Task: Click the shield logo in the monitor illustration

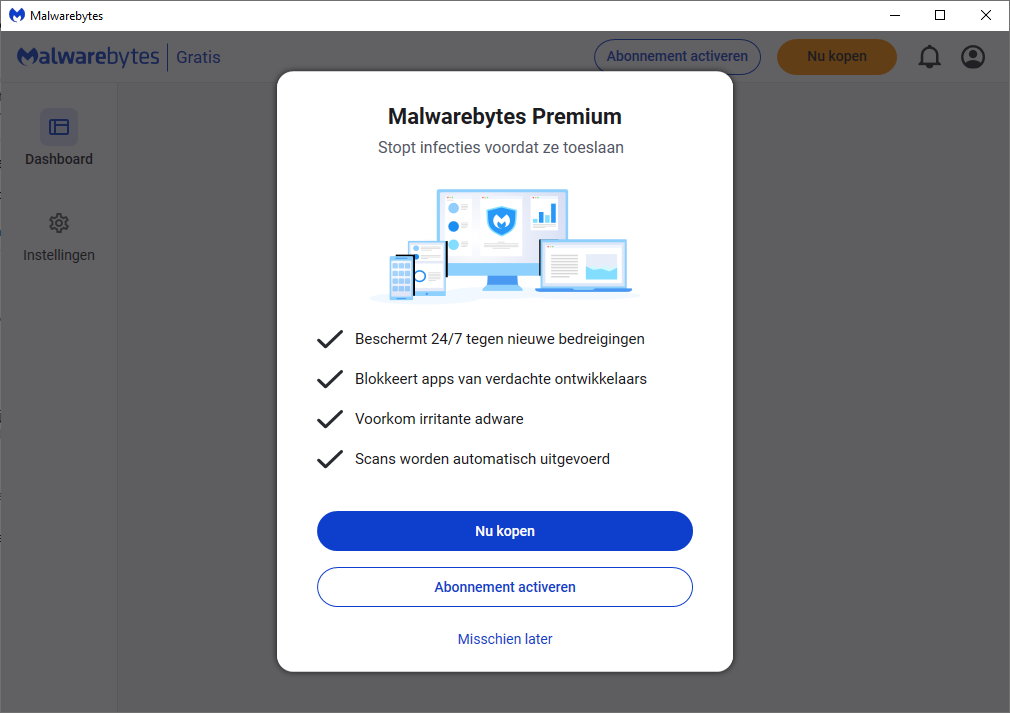Action: click(502, 220)
